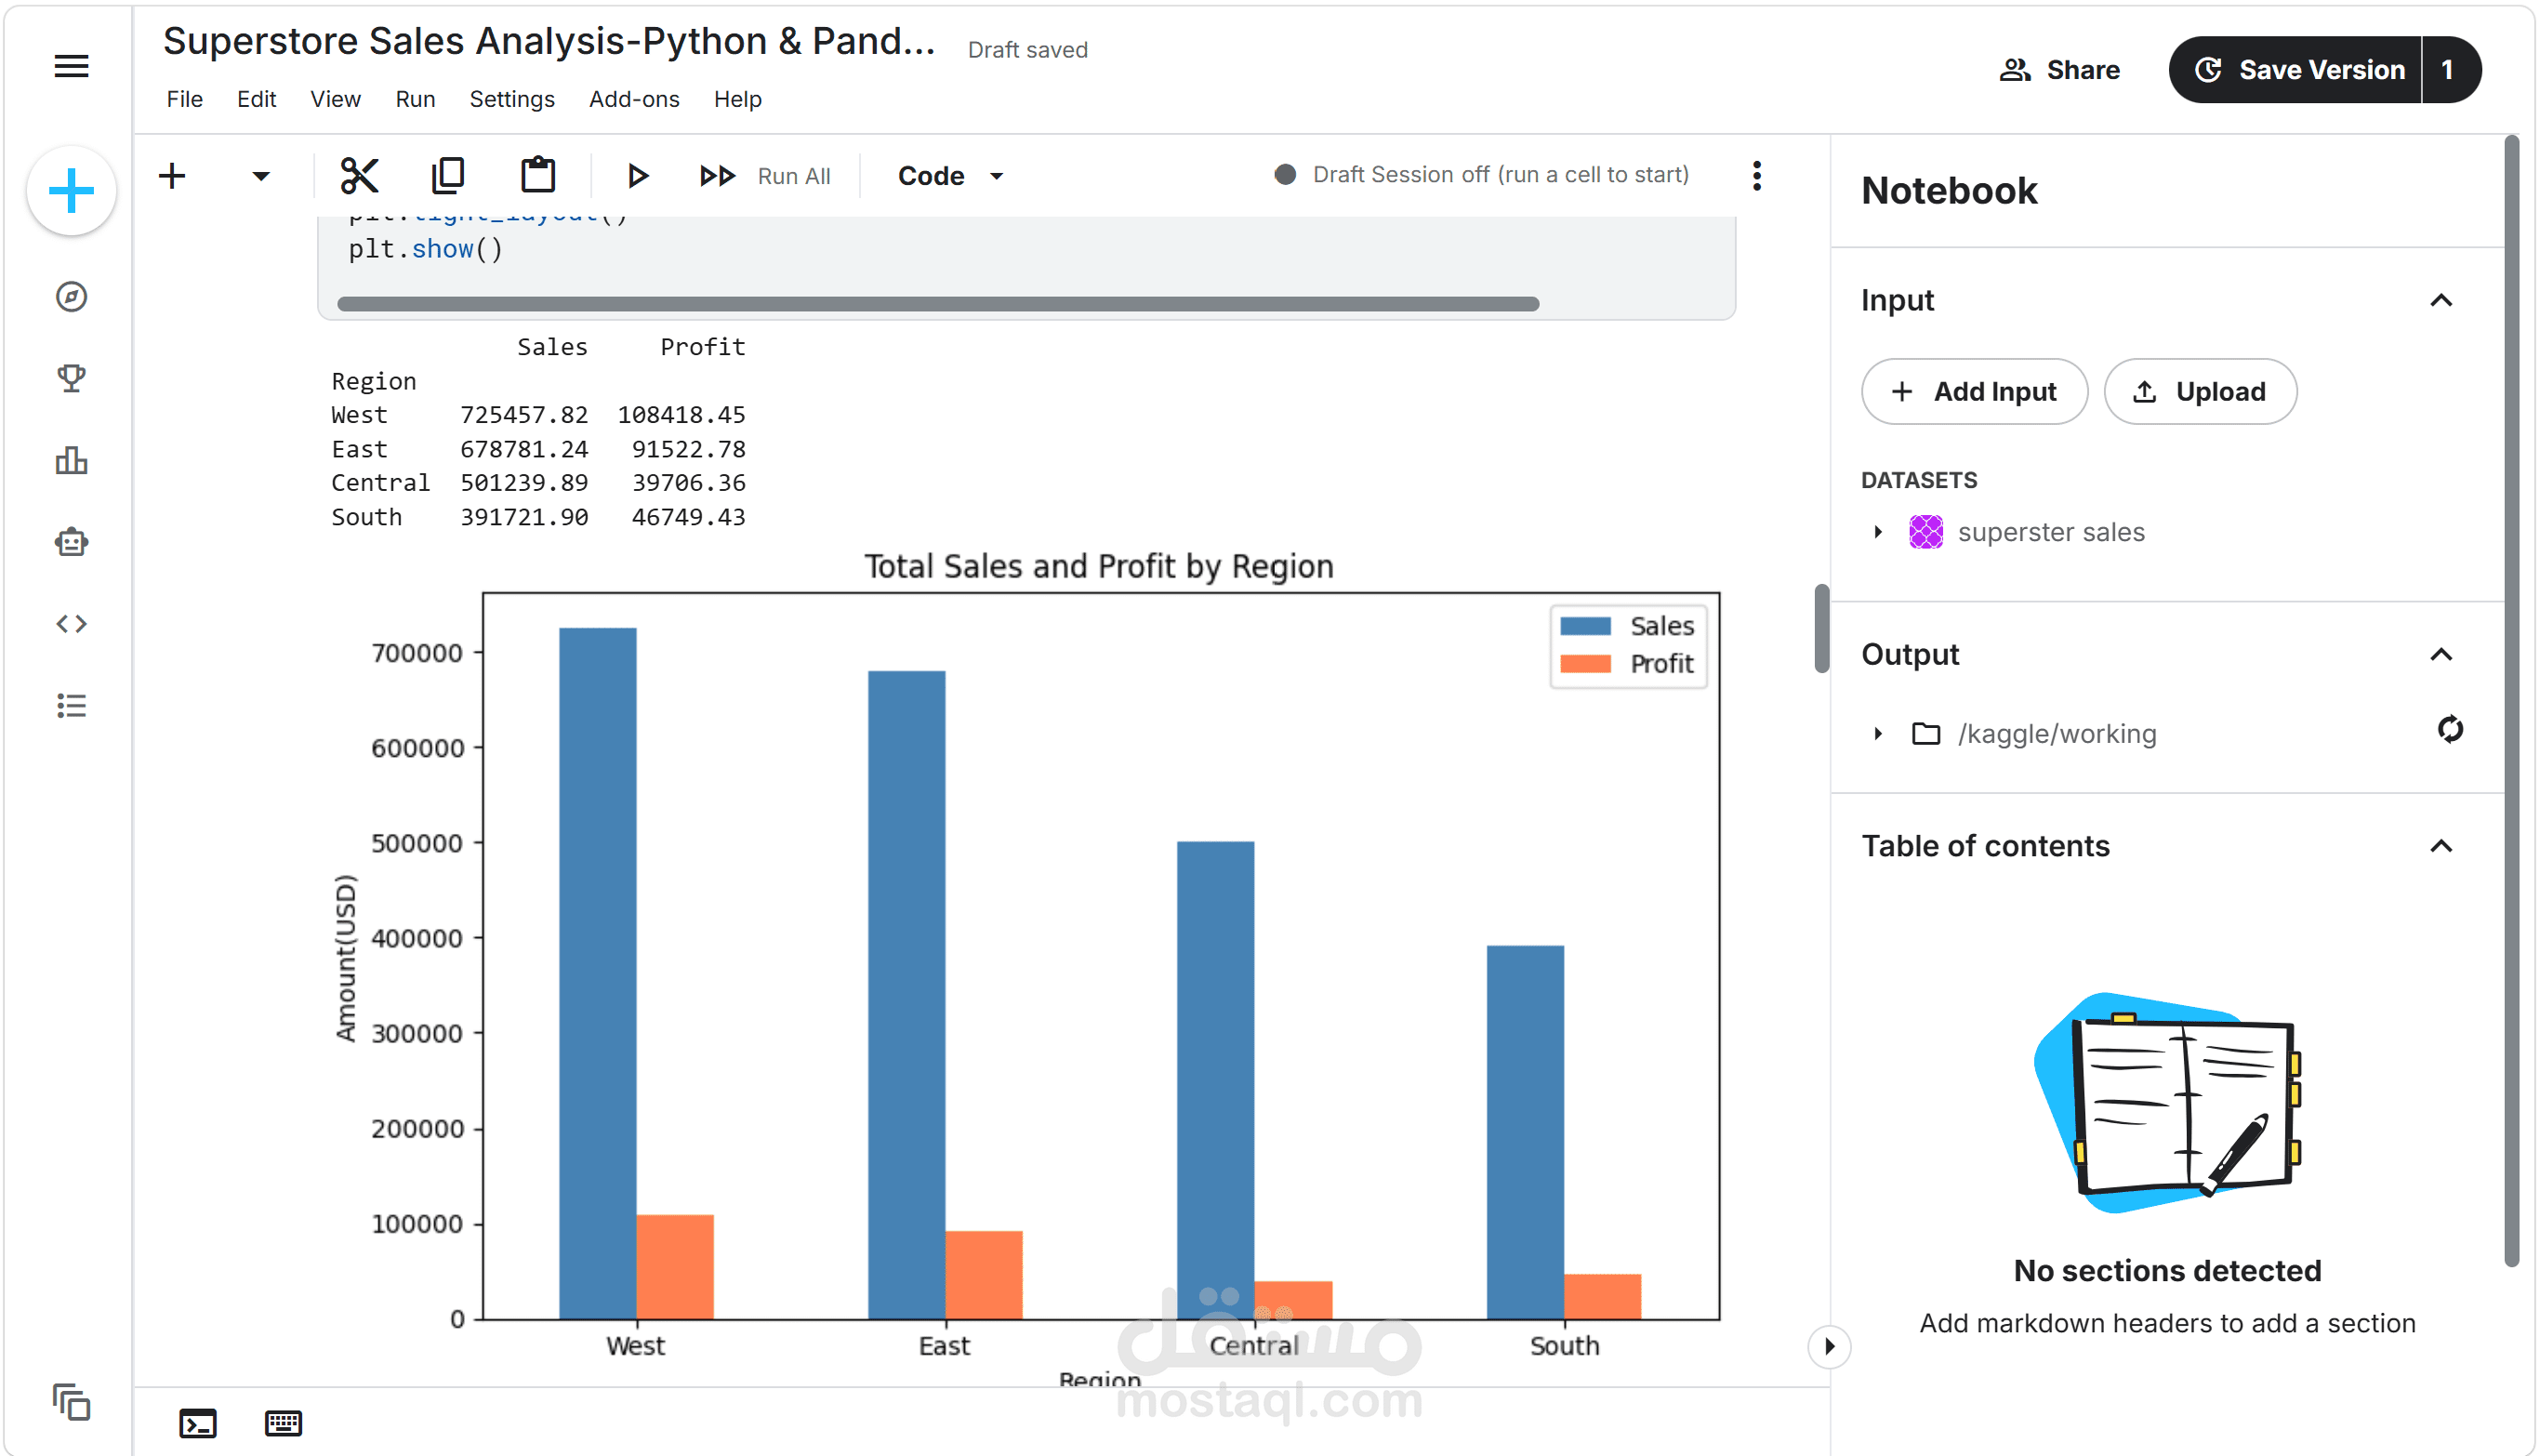The image size is (2540, 1456).
Task: Open the three-dot more options menu
Action: coord(1757,176)
